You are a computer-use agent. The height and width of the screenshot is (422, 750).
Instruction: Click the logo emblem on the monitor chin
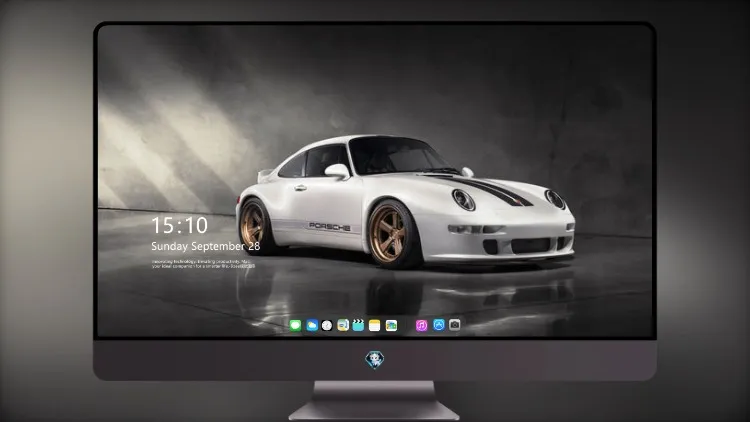pos(375,360)
